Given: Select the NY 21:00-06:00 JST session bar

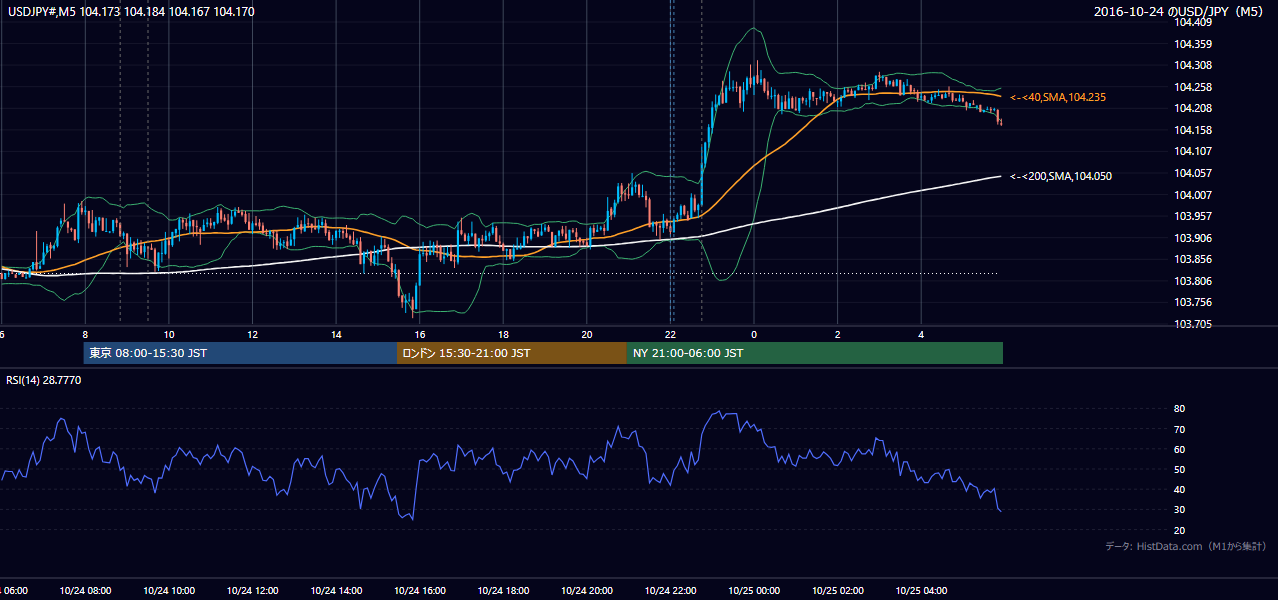Looking at the screenshot, I should click(815, 353).
